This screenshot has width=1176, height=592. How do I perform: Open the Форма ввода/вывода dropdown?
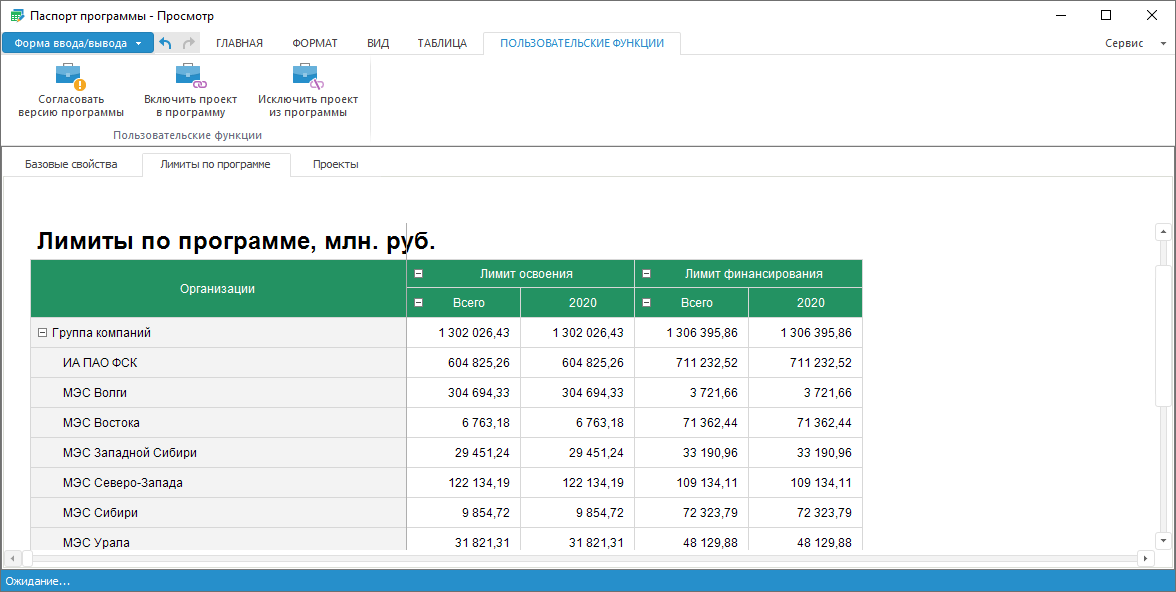pos(77,43)
